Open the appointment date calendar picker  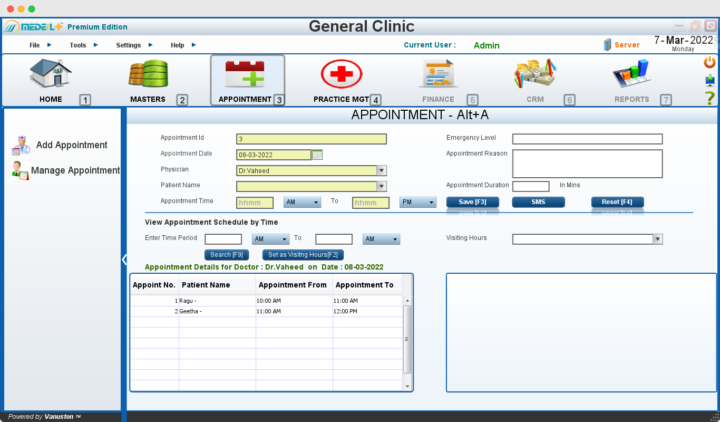317,155
